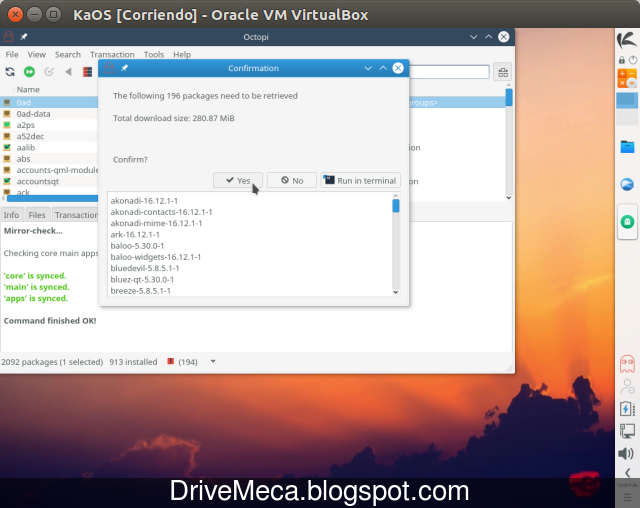The width and height of the screenshot is (640, 508).
Task: Open the Tools menu in Octopi
Action: tap(153, 54)
